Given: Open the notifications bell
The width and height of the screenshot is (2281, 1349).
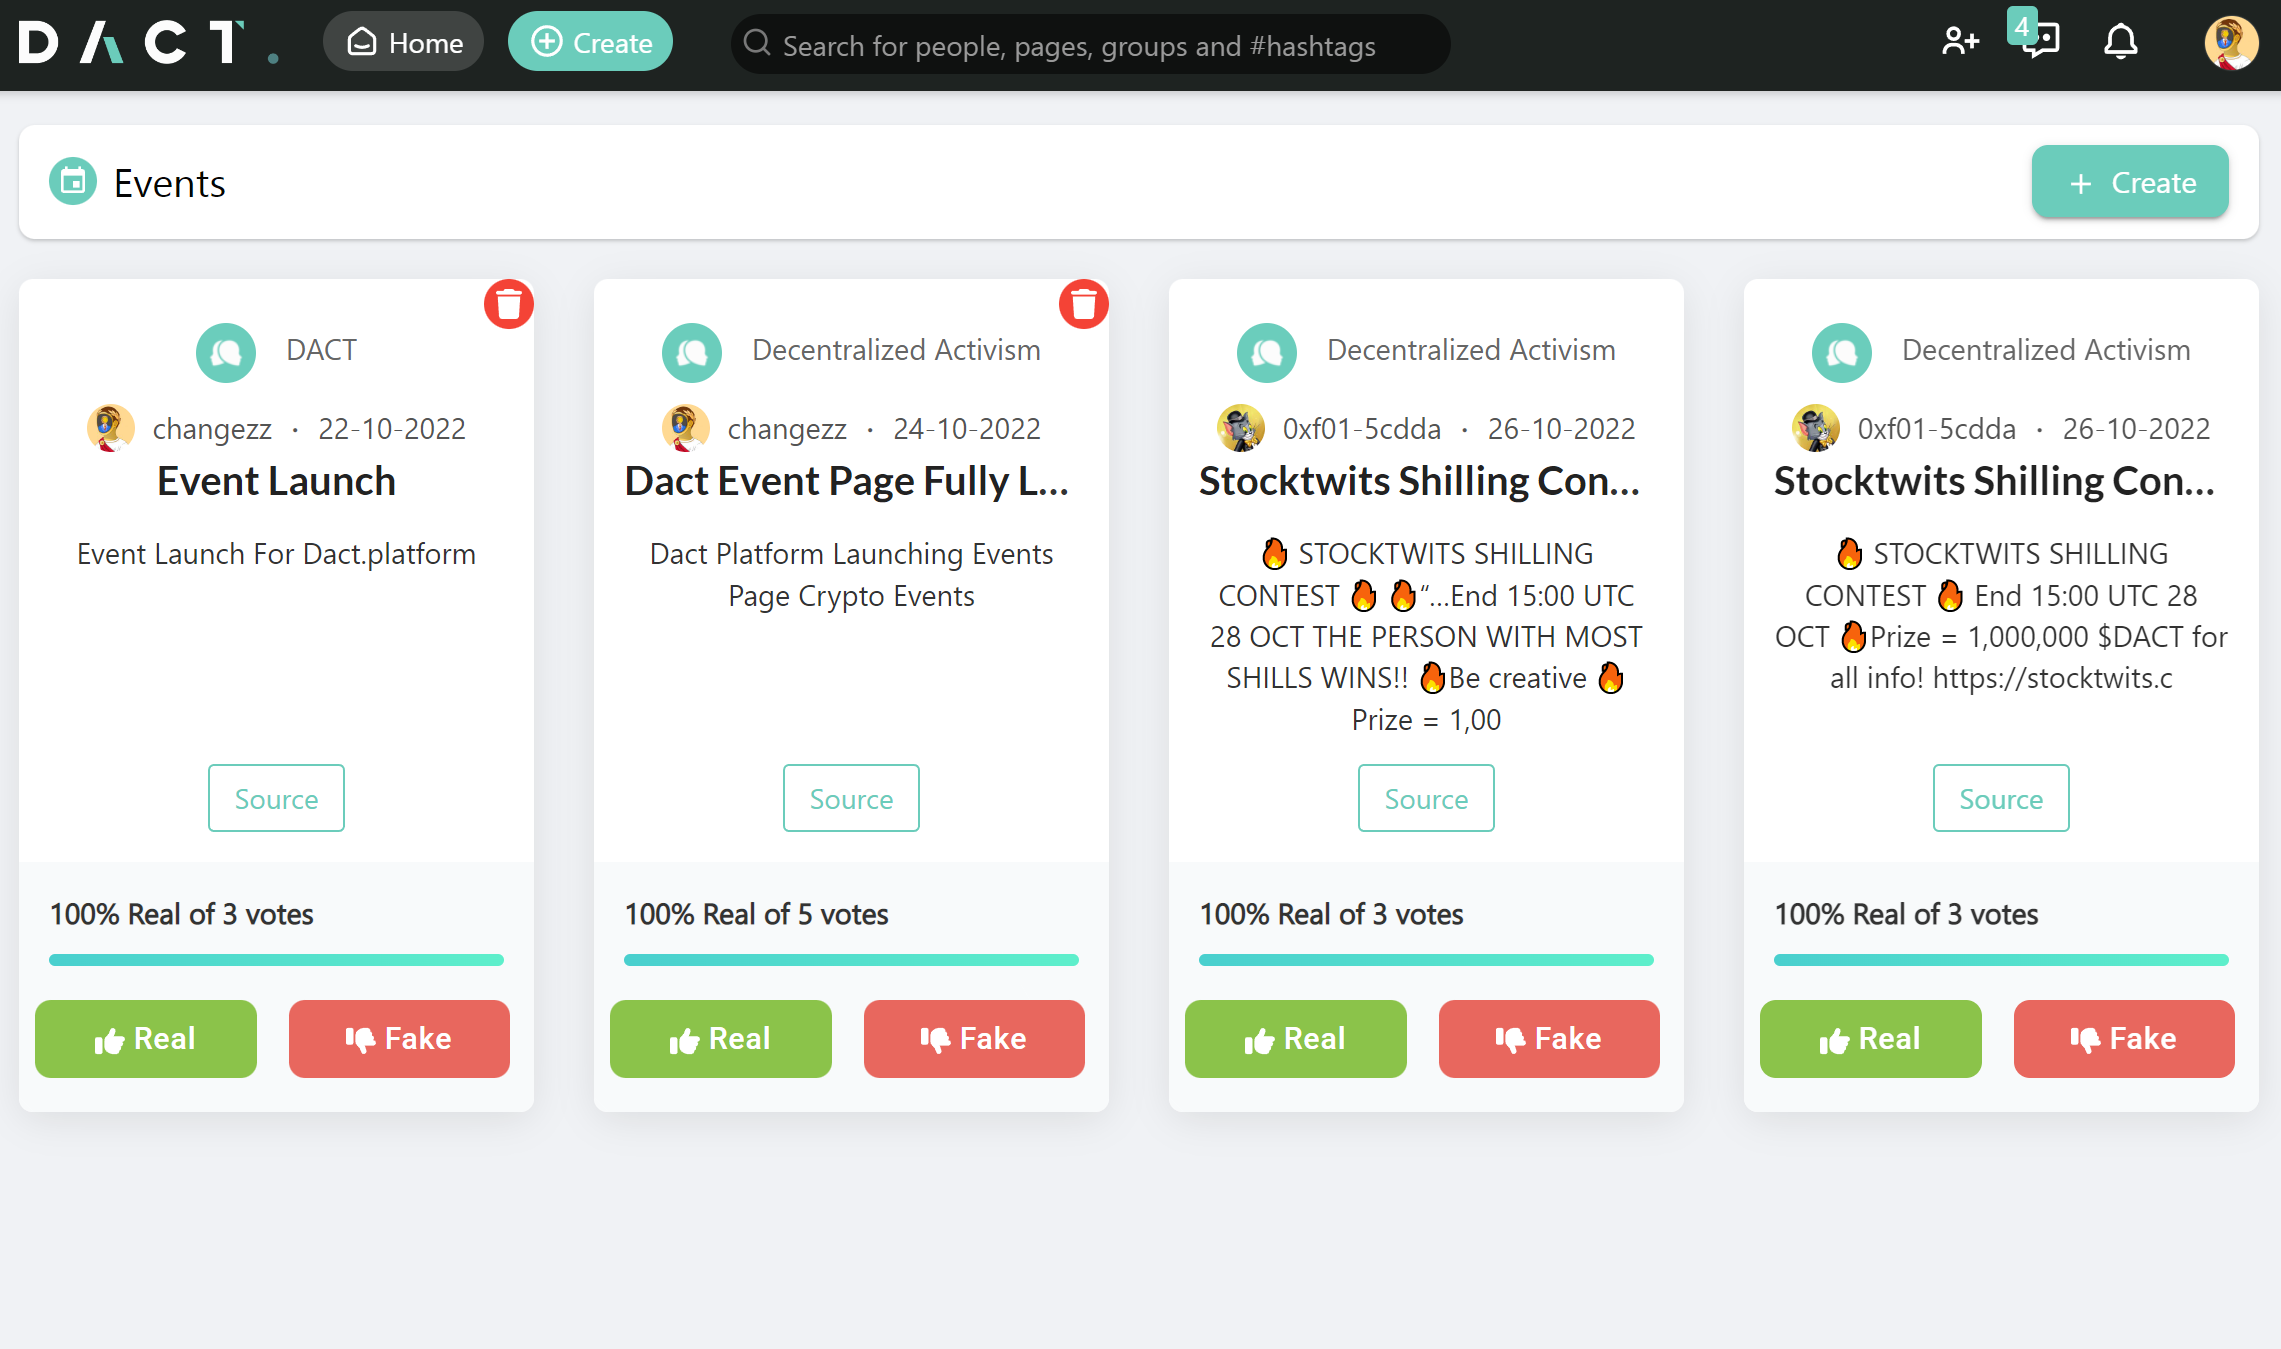Looking at the screenshot, I should [2120, 42].
